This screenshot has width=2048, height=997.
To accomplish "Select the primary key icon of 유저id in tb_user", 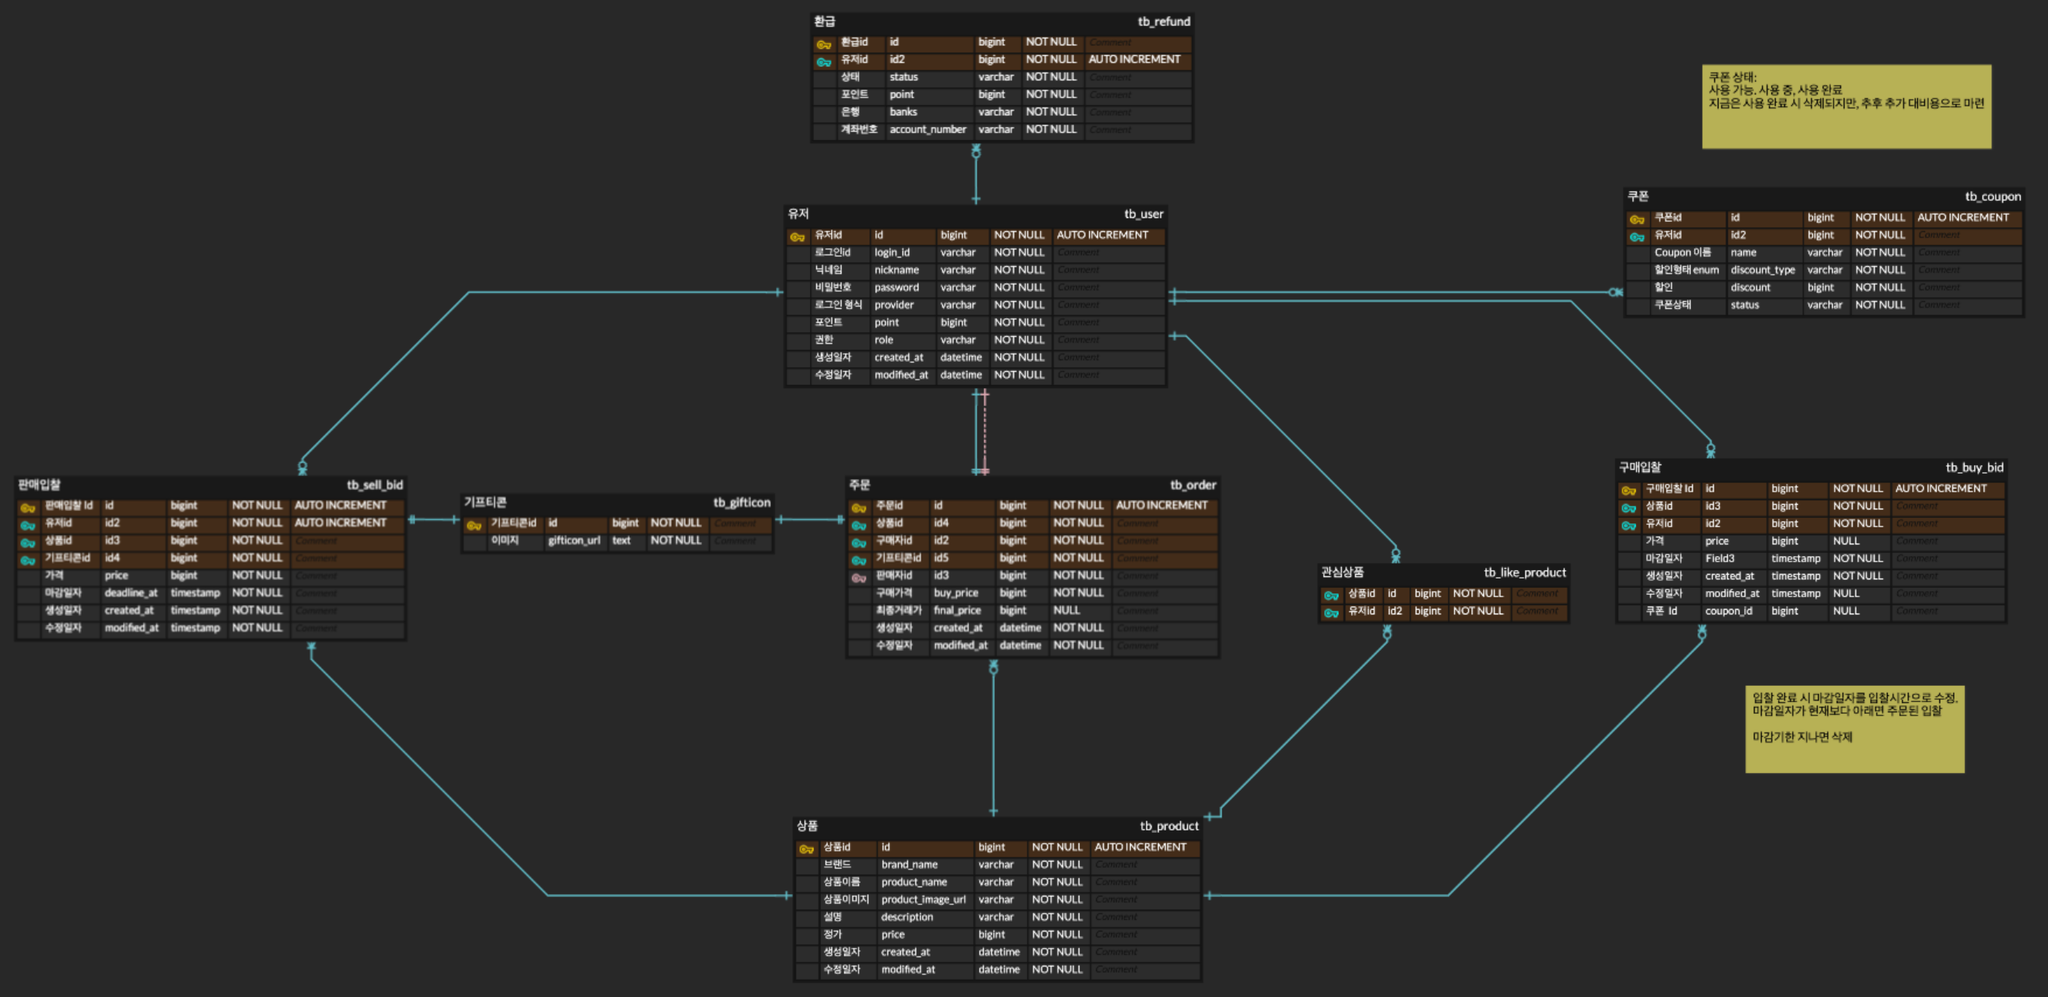I will coord(797,237).
